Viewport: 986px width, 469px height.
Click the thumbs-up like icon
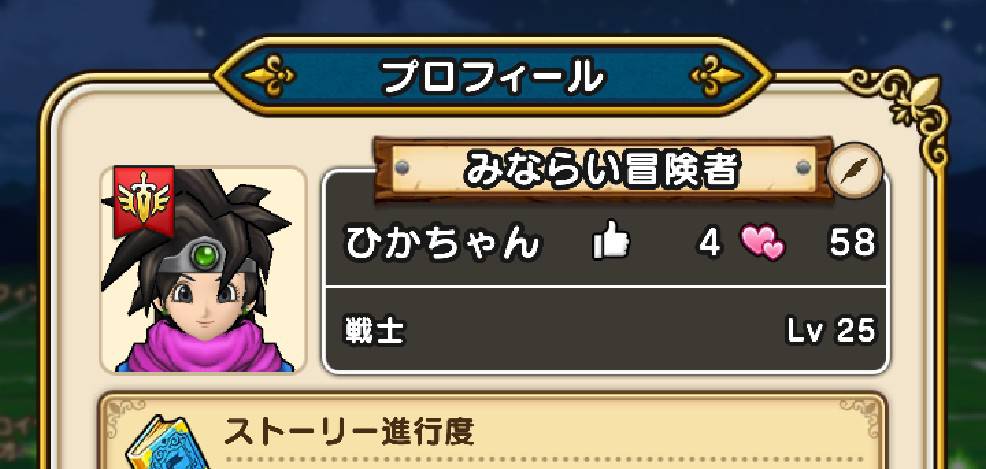611,239
